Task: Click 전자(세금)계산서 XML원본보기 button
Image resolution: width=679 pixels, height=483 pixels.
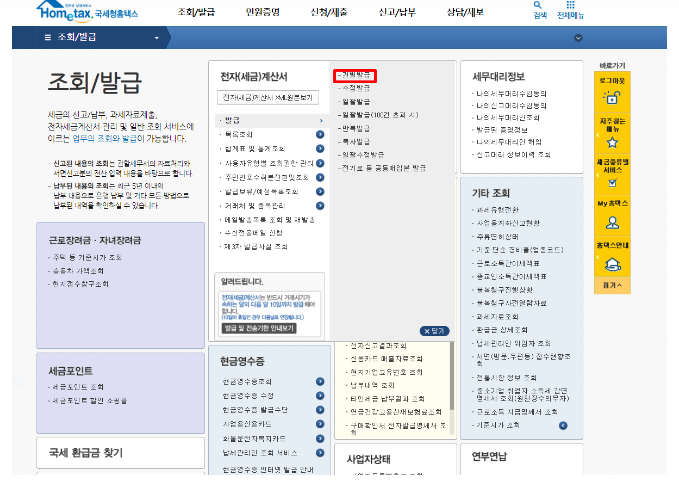Action: click(x=268, y=97)
